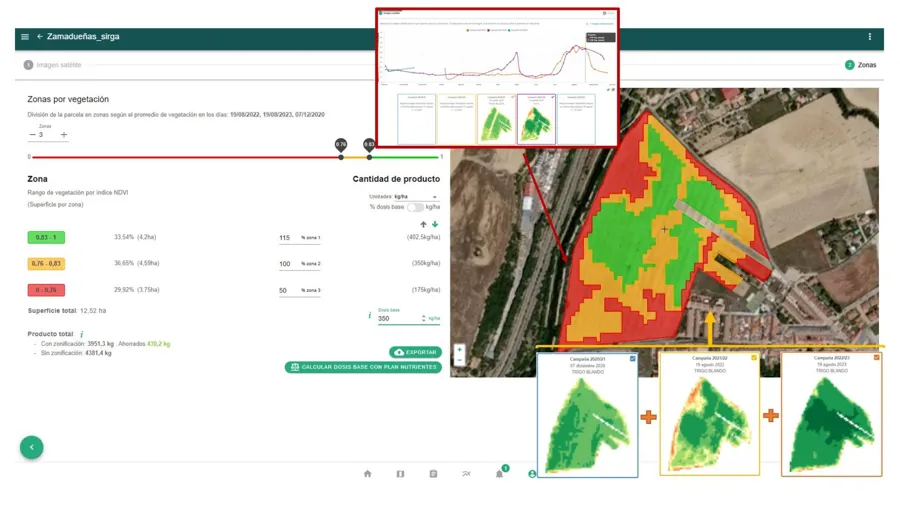Open the hamburger menu
Viewport: 900px width, 506px height.
click(25, 37)
